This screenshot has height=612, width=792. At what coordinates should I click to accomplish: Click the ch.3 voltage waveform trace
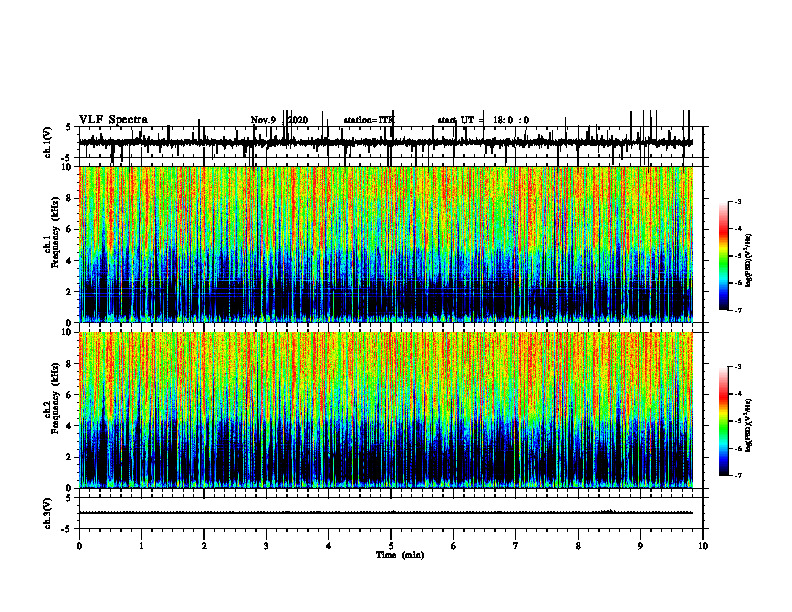point(386,513)
